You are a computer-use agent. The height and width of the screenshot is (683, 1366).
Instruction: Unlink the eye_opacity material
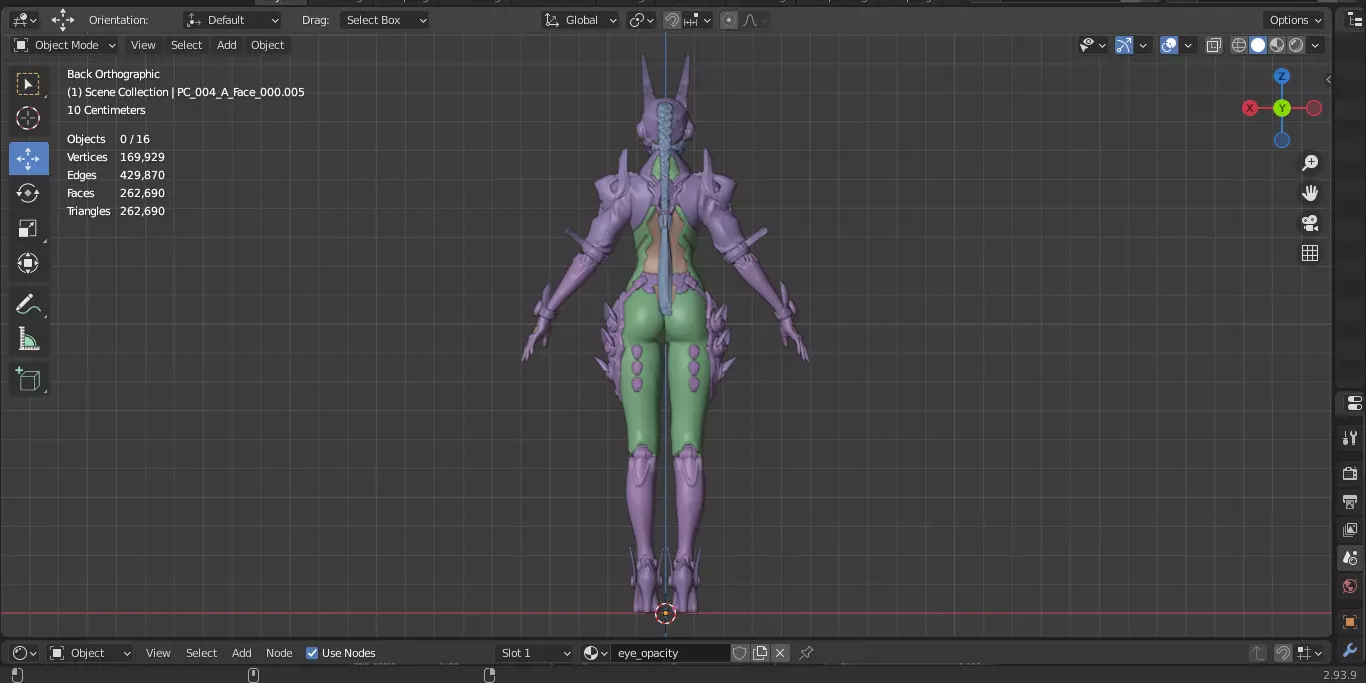tap(780, 653)
